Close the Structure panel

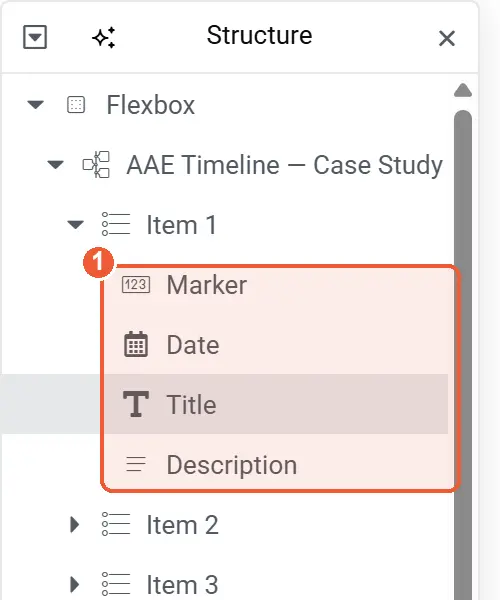447,39
